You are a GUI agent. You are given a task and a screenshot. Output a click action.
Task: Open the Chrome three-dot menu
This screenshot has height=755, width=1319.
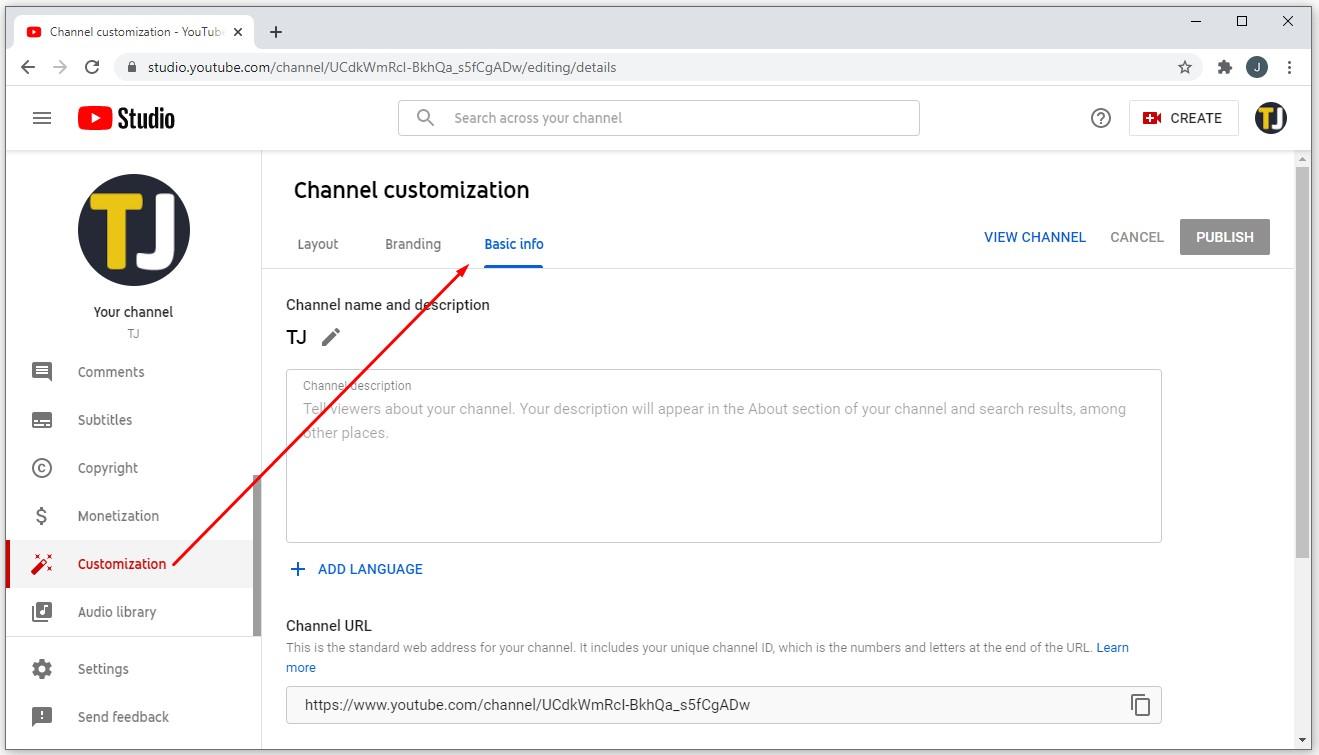(1290, 68)
